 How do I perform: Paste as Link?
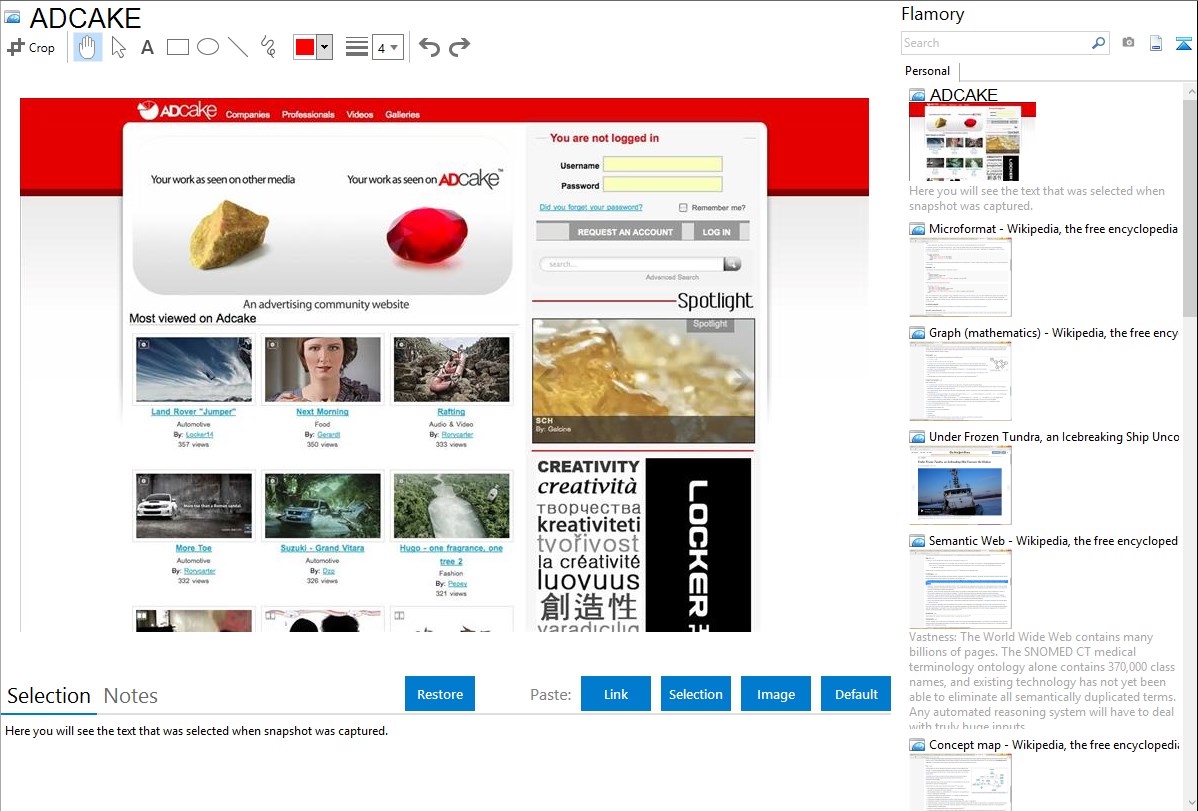[616, 694]
